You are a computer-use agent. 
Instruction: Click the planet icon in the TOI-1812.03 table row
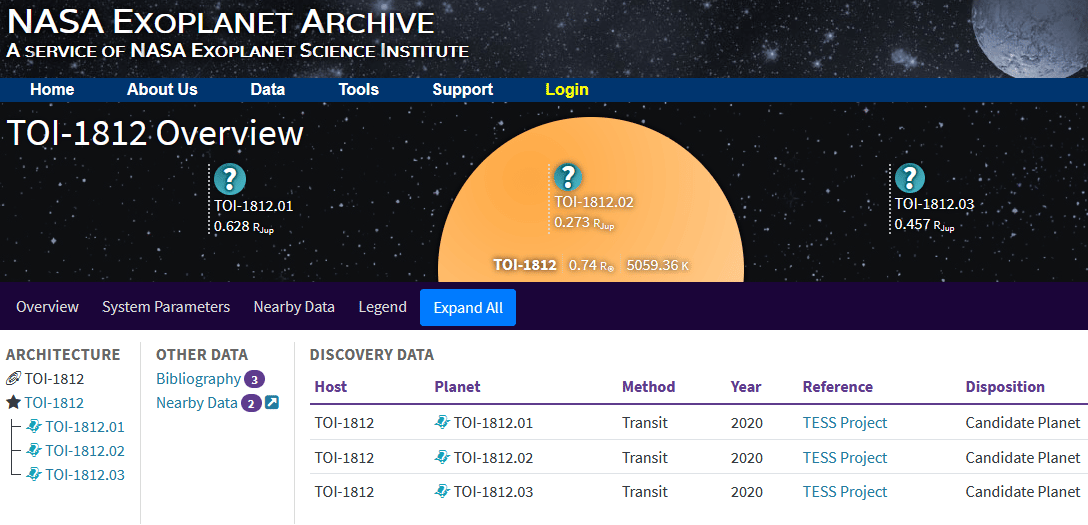tap(442, 492)
